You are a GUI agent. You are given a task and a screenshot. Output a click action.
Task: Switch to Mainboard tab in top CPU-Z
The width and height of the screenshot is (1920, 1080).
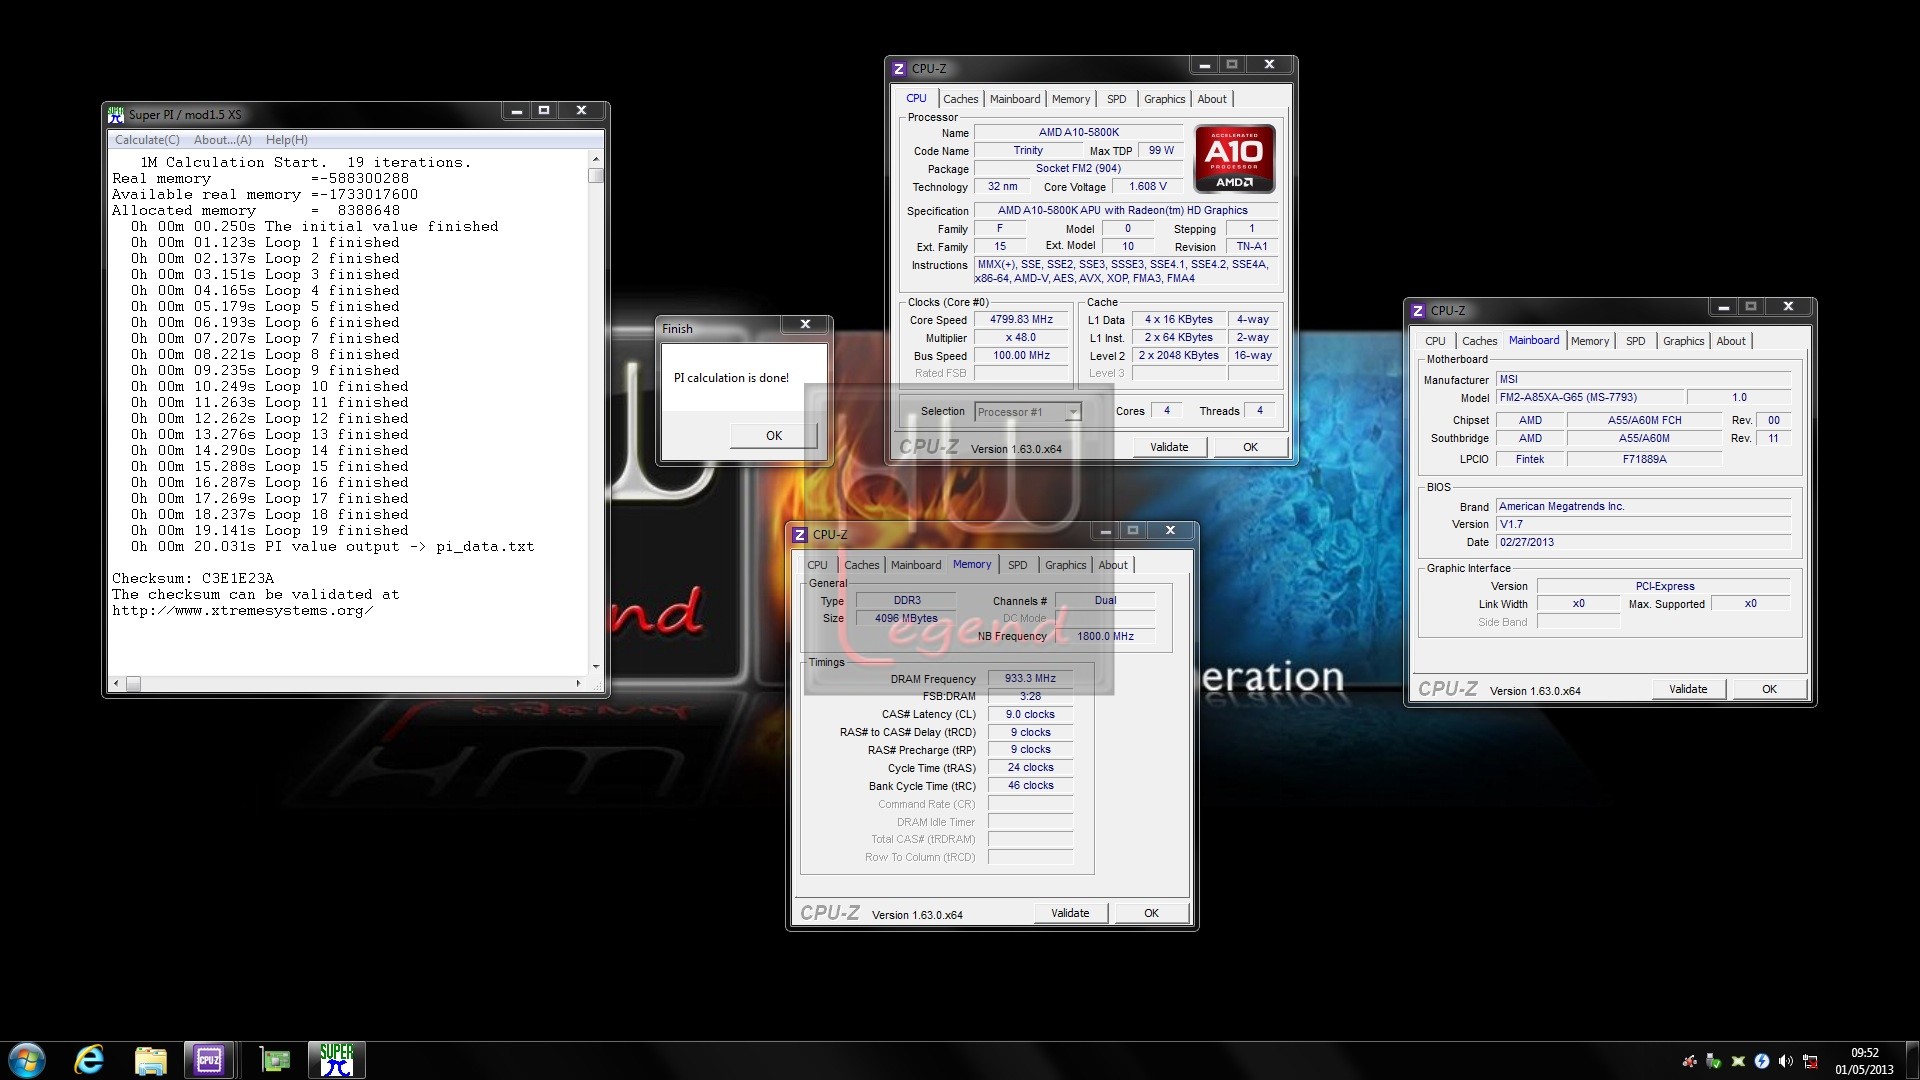tap(1015, 99)
